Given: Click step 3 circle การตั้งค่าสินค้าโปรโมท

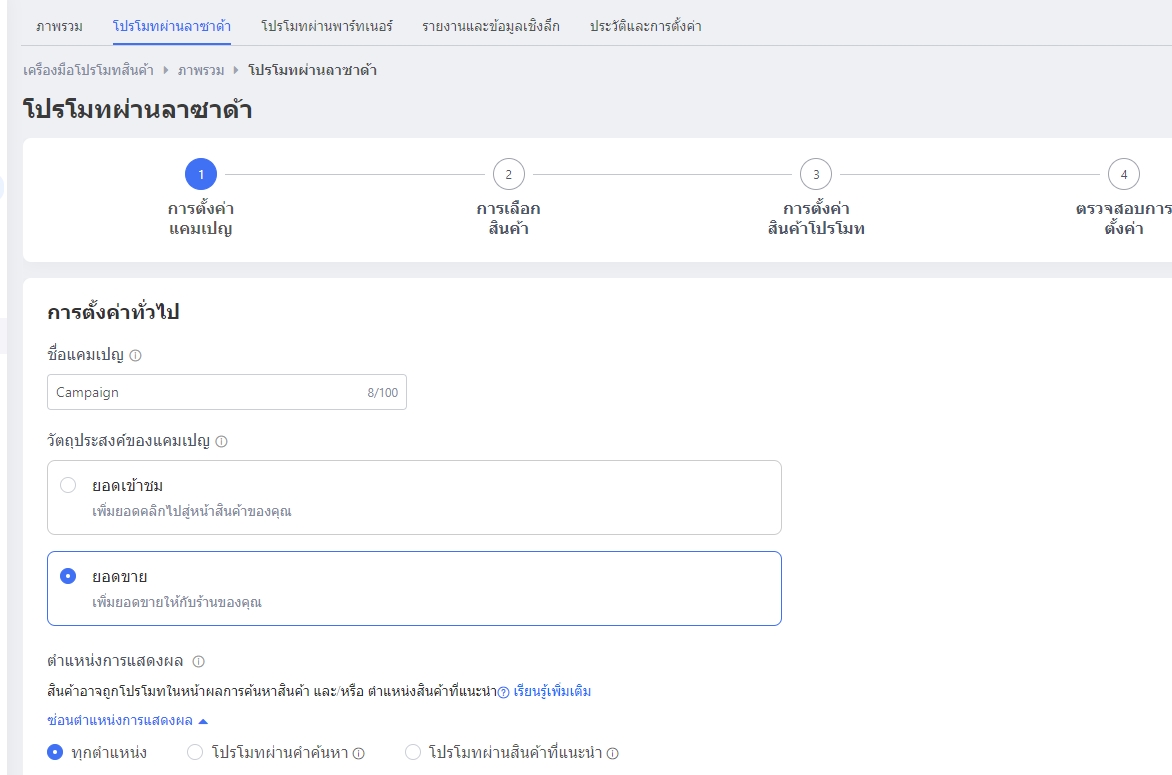Looking at the screenshot, I should pyautogui.click(x=816, y=174).
